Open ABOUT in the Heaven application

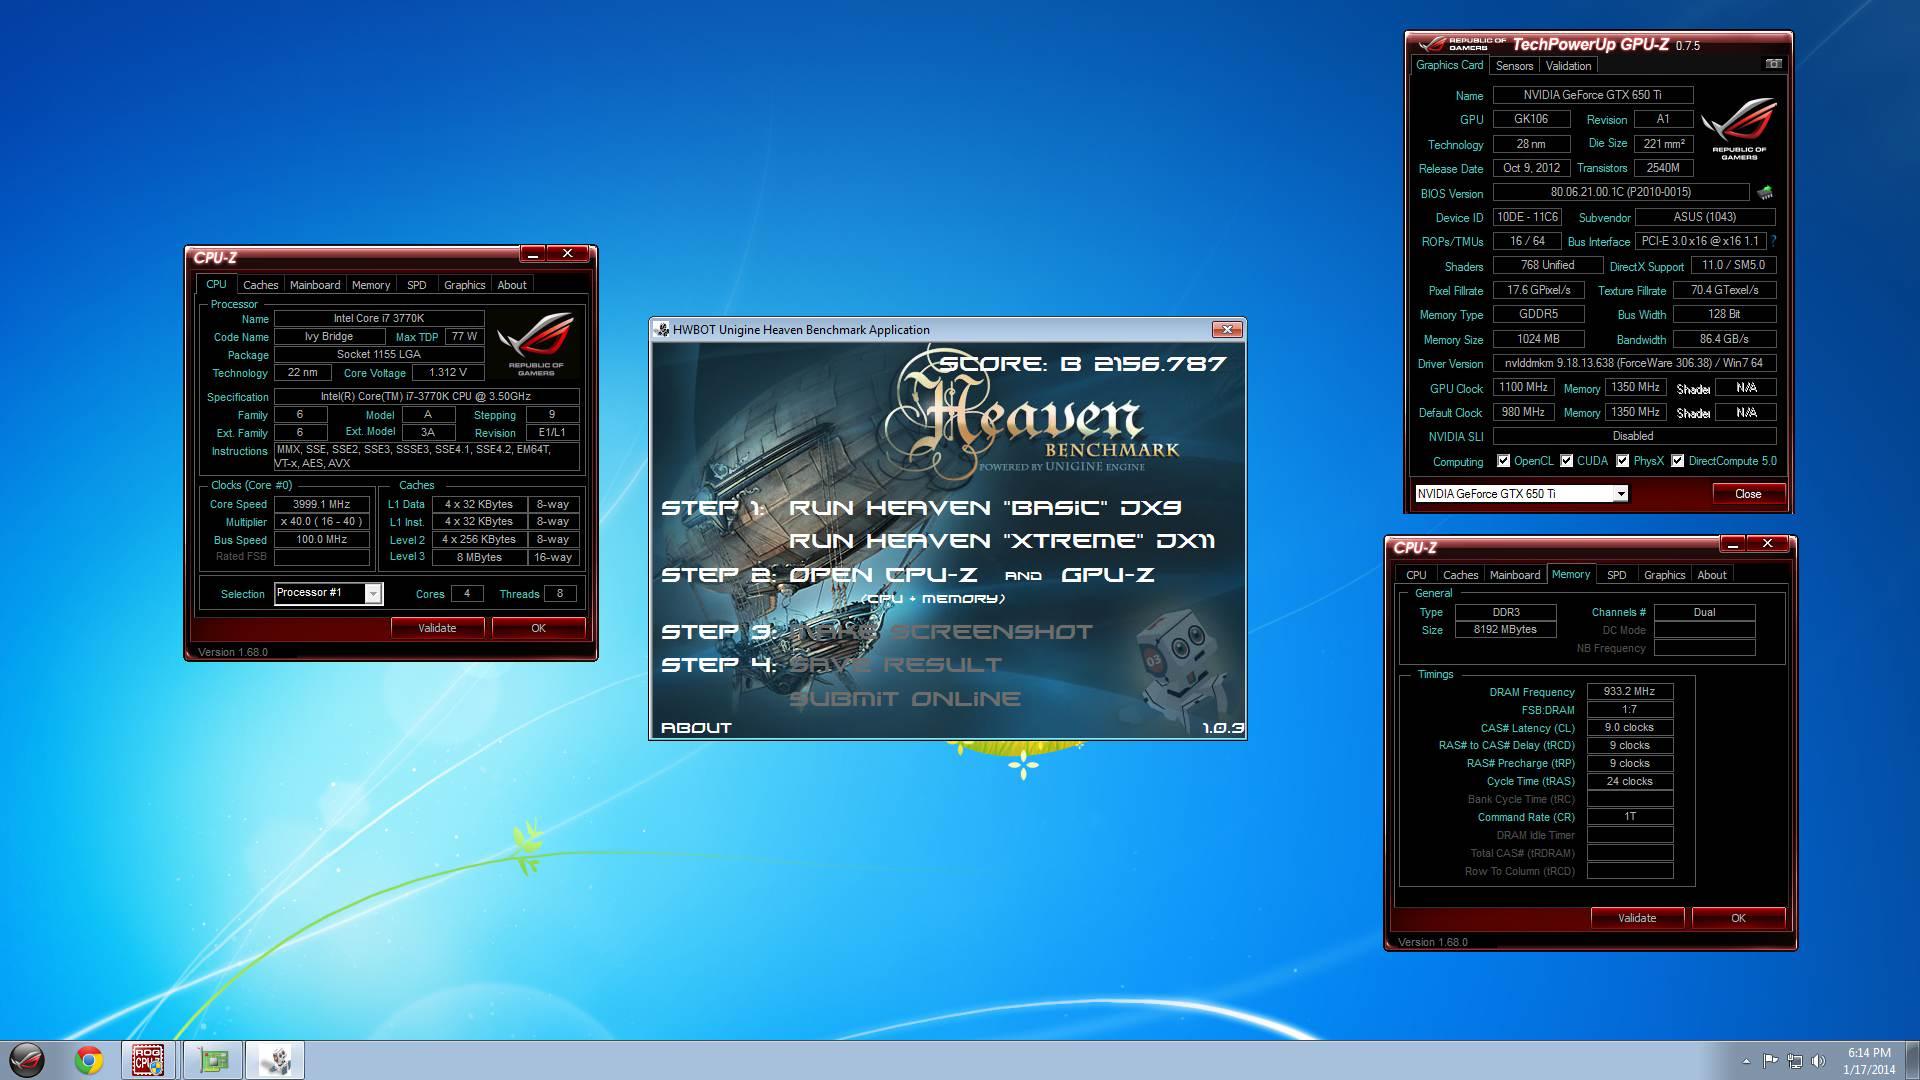coord(696,728)
